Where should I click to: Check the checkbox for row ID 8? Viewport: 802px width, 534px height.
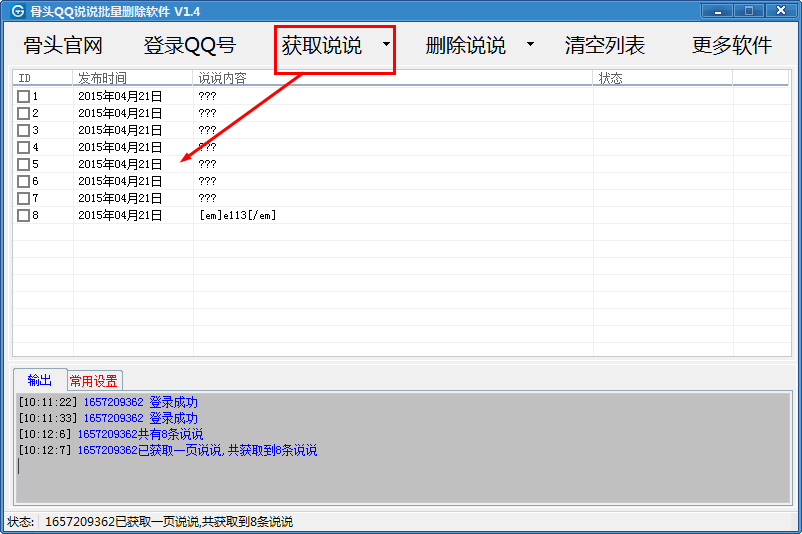(x=24, y=215)
